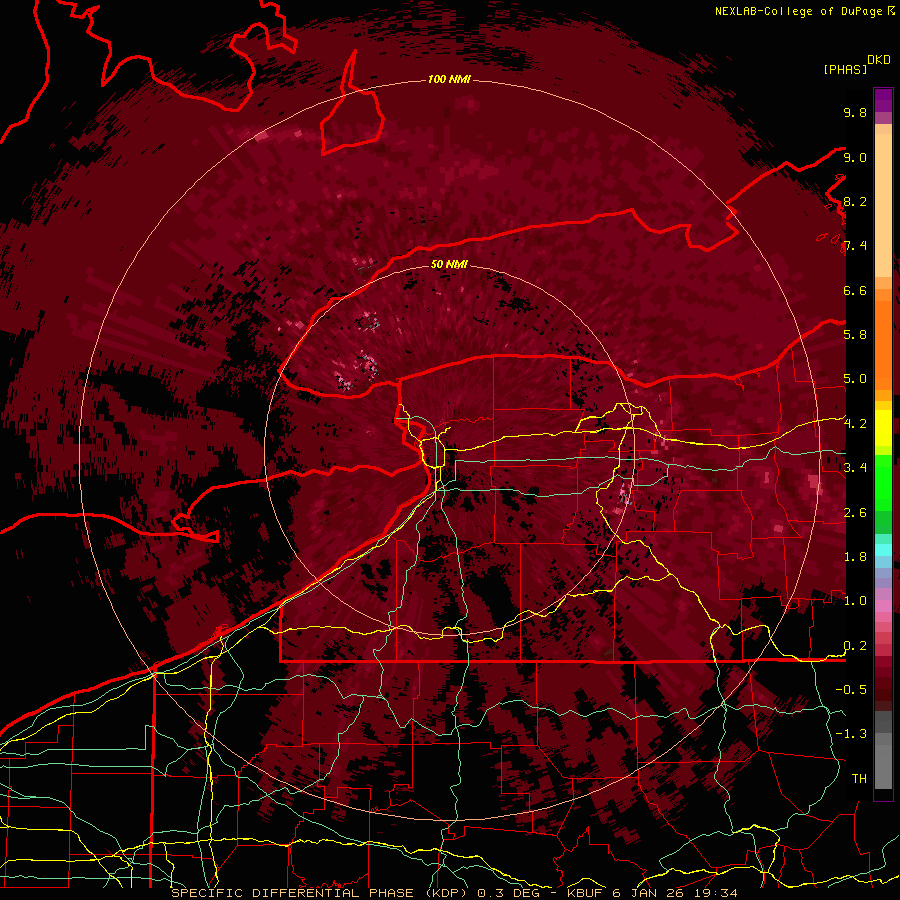Select the 7.4 scale value
Image resolution: width=900 pixels, height=900 pixels.
[x=855, y=246]
